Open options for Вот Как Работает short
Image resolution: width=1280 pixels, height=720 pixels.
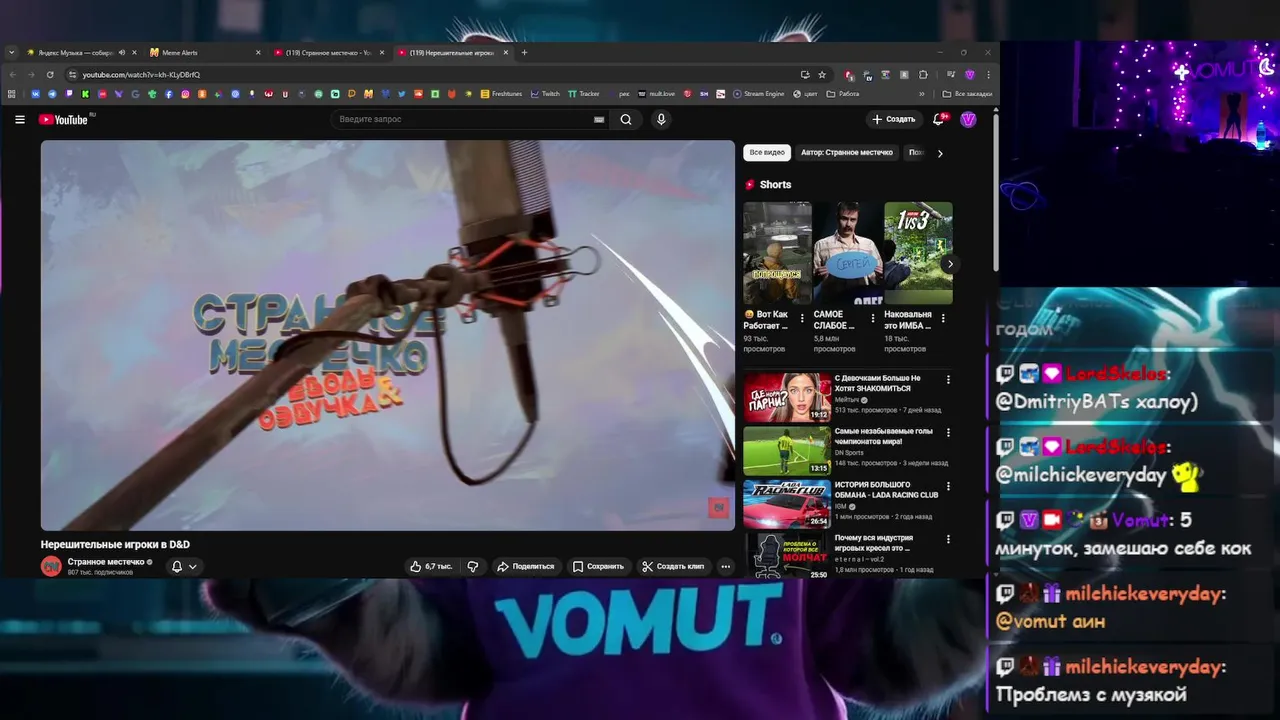(x=802, y=319)
